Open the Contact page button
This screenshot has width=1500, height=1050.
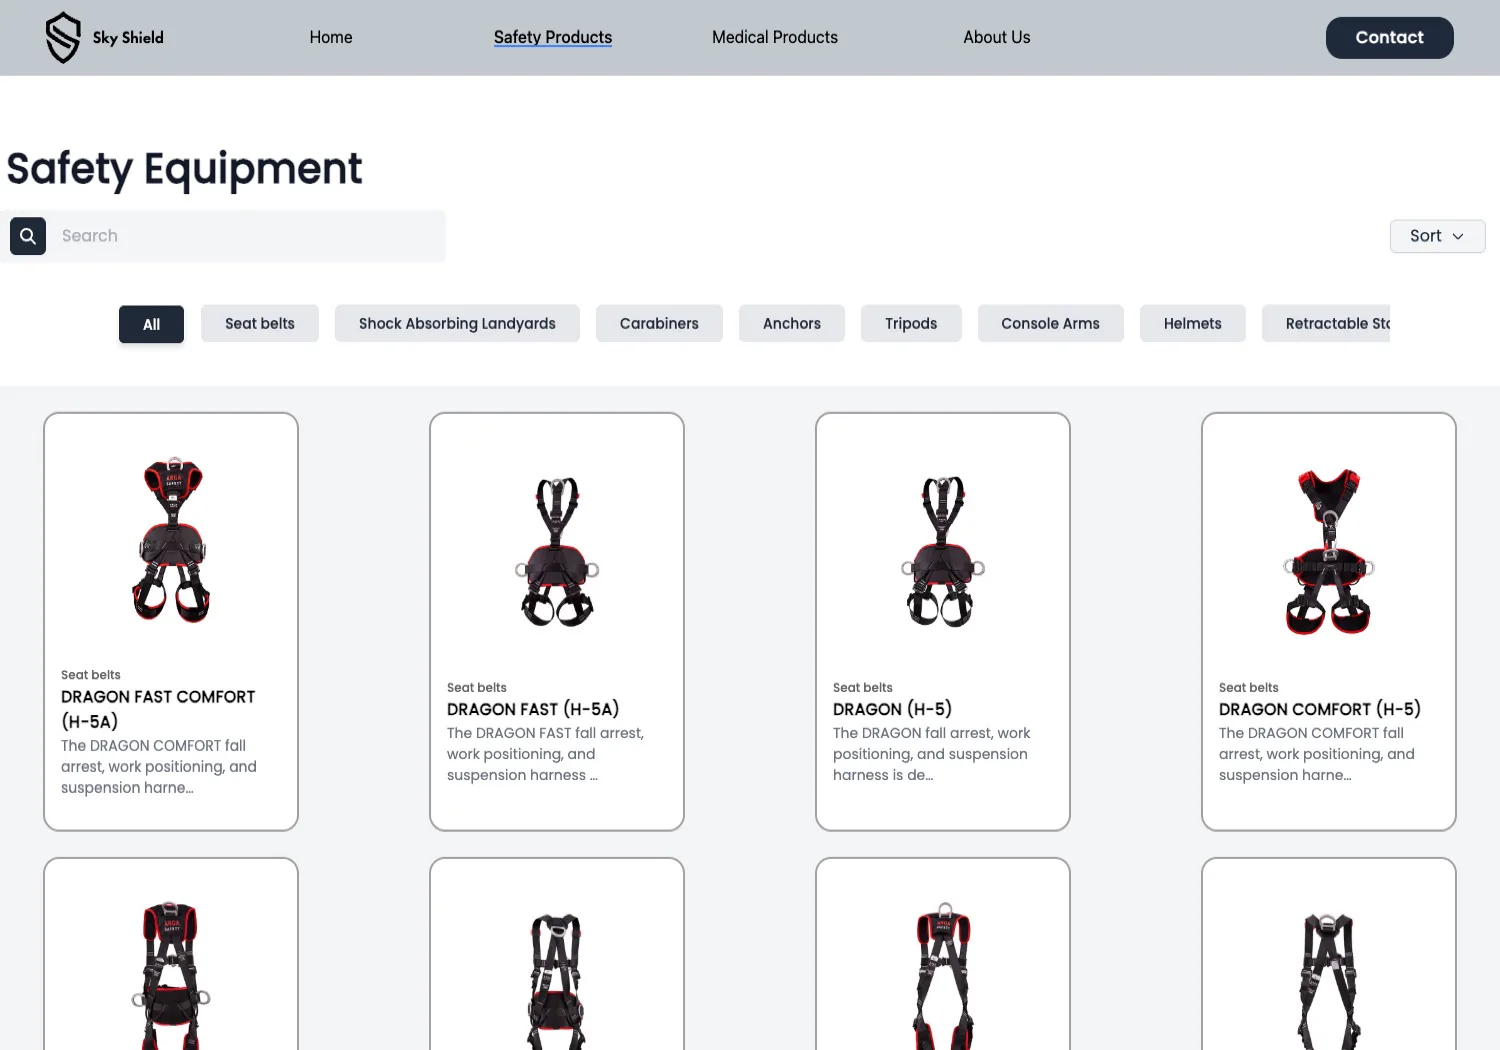(x=1389, y=38)
